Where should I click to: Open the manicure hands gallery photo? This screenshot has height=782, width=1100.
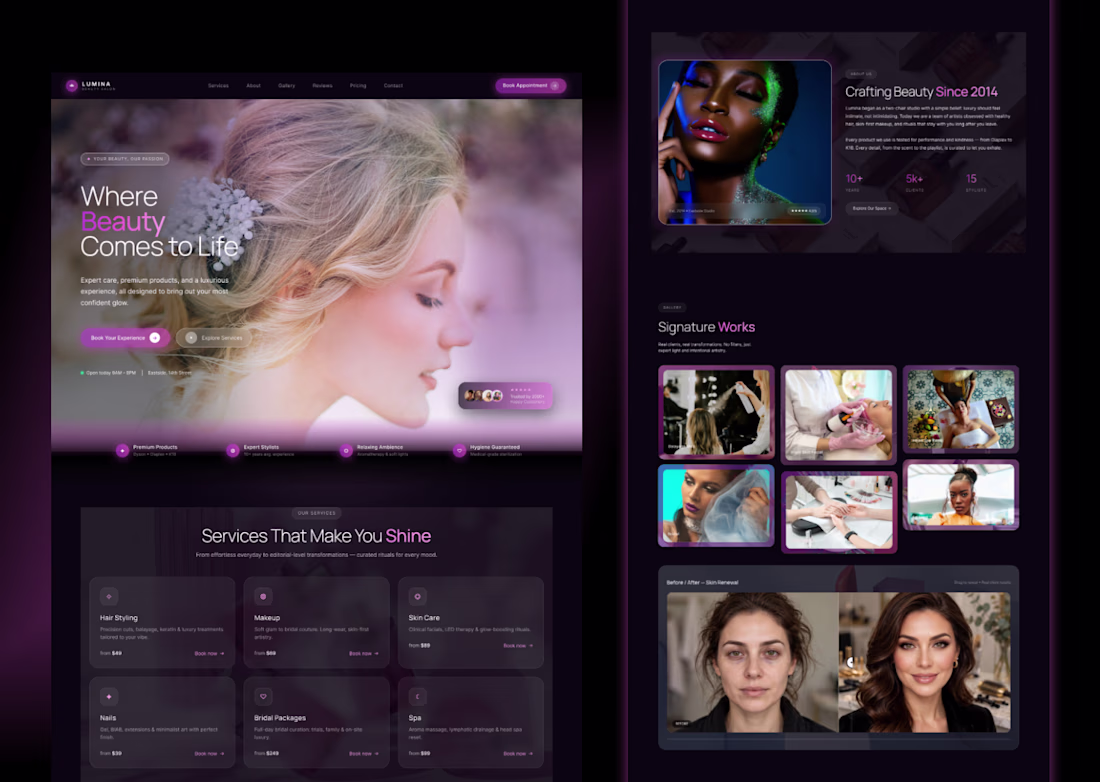[839, 512]
